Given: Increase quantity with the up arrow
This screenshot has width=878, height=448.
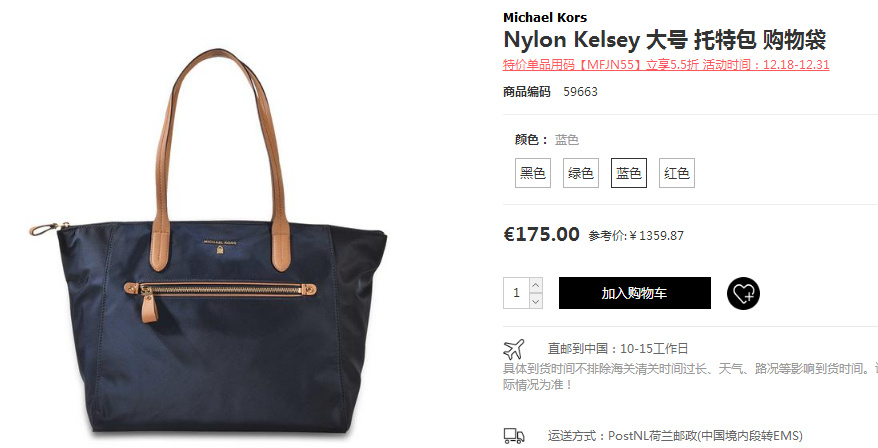Looking at the screenshot, I should (536, 285).
